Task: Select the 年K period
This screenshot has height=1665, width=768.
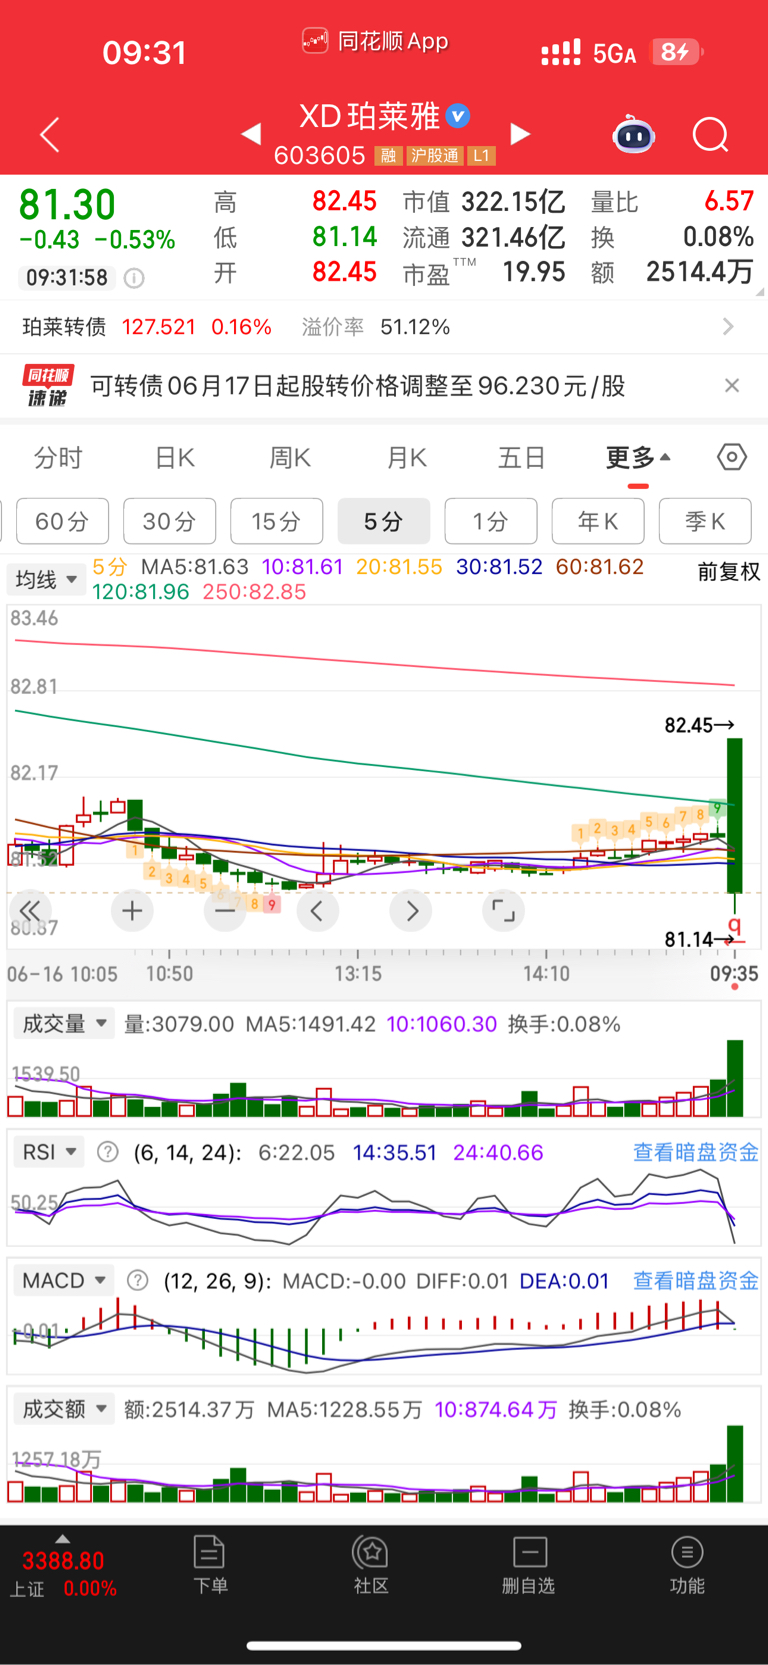Action: tap(597, 521)
